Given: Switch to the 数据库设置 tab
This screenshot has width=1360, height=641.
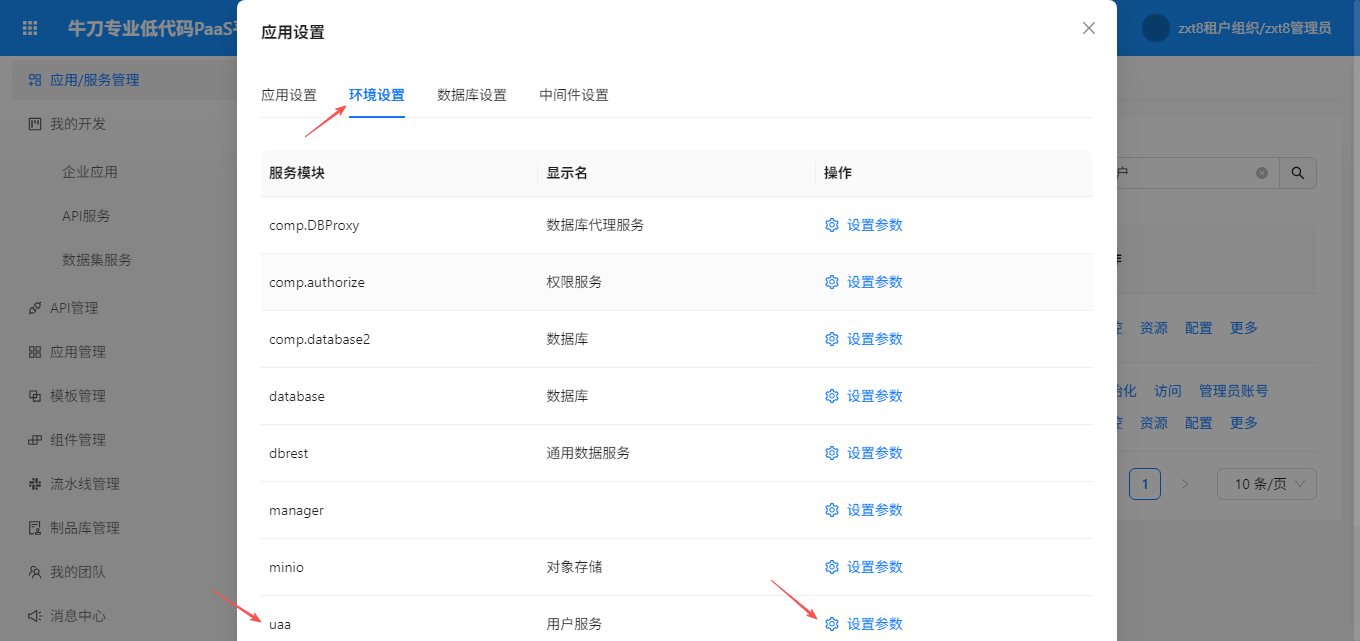Looking at the screenshot, I should [x=471, y=95].
